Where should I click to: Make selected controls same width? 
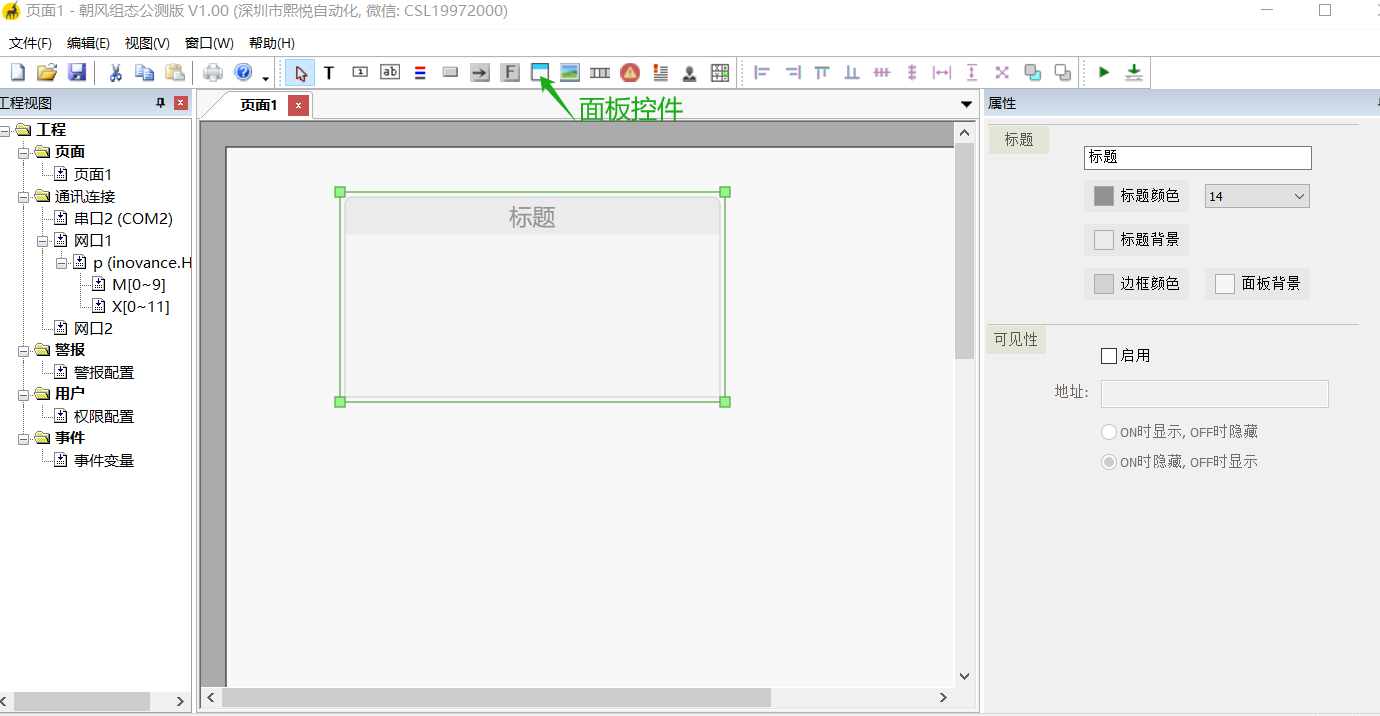point(942,72)
